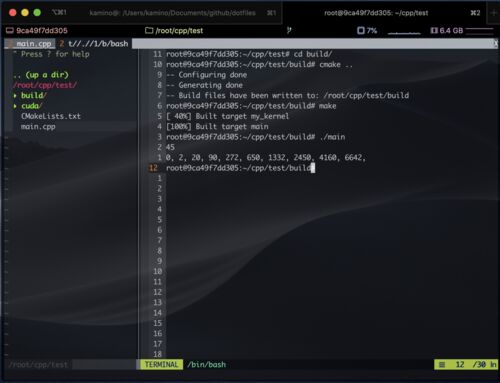The image size is (500, 383).
Task: Click the '0, 2, 20, 90, 272' output line
Action: 266,157
